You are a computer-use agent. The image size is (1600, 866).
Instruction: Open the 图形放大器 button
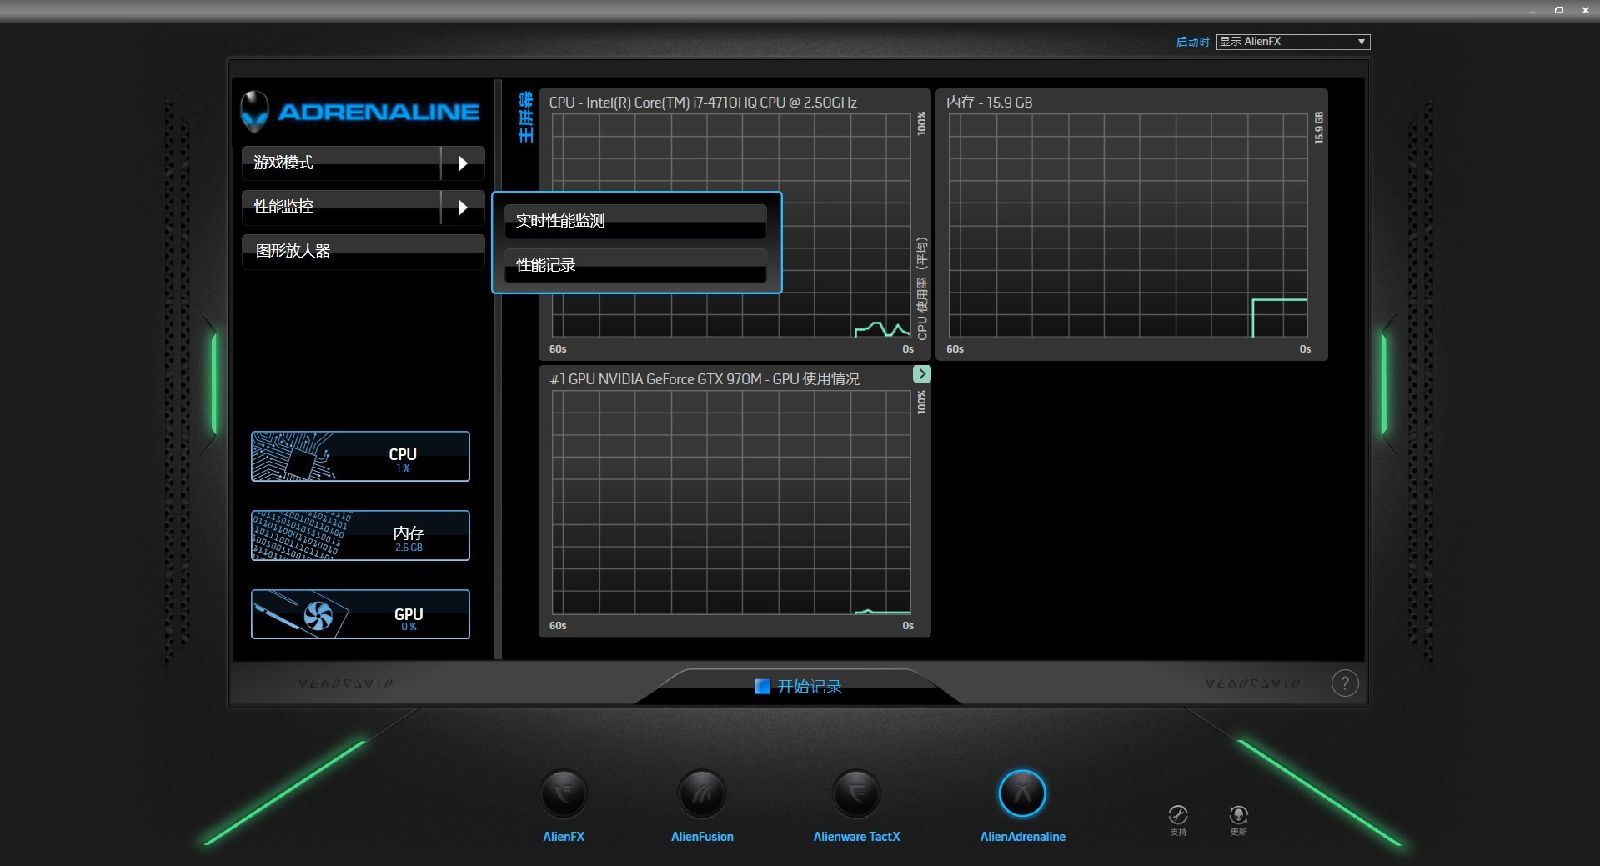pos(363,251)
